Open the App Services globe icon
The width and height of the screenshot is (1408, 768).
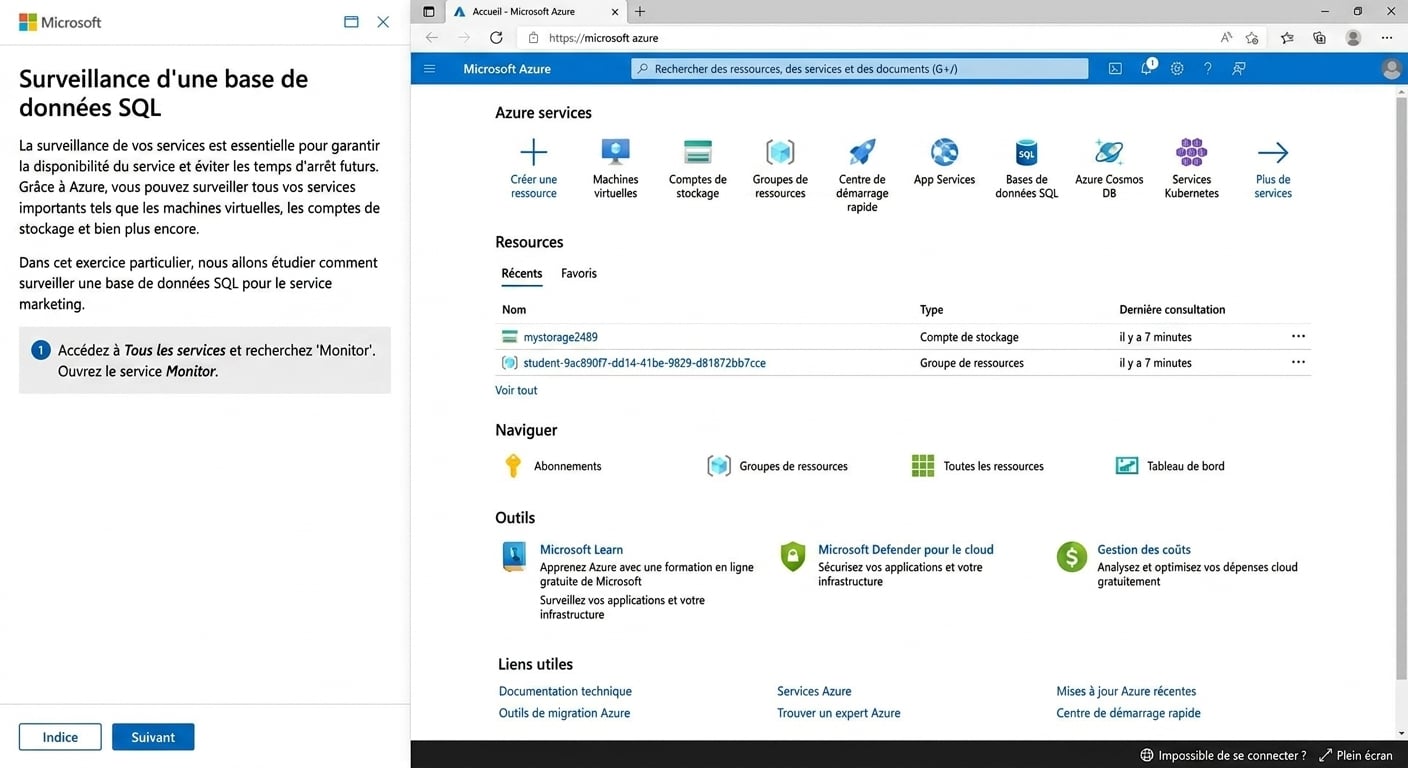[944, 152]
